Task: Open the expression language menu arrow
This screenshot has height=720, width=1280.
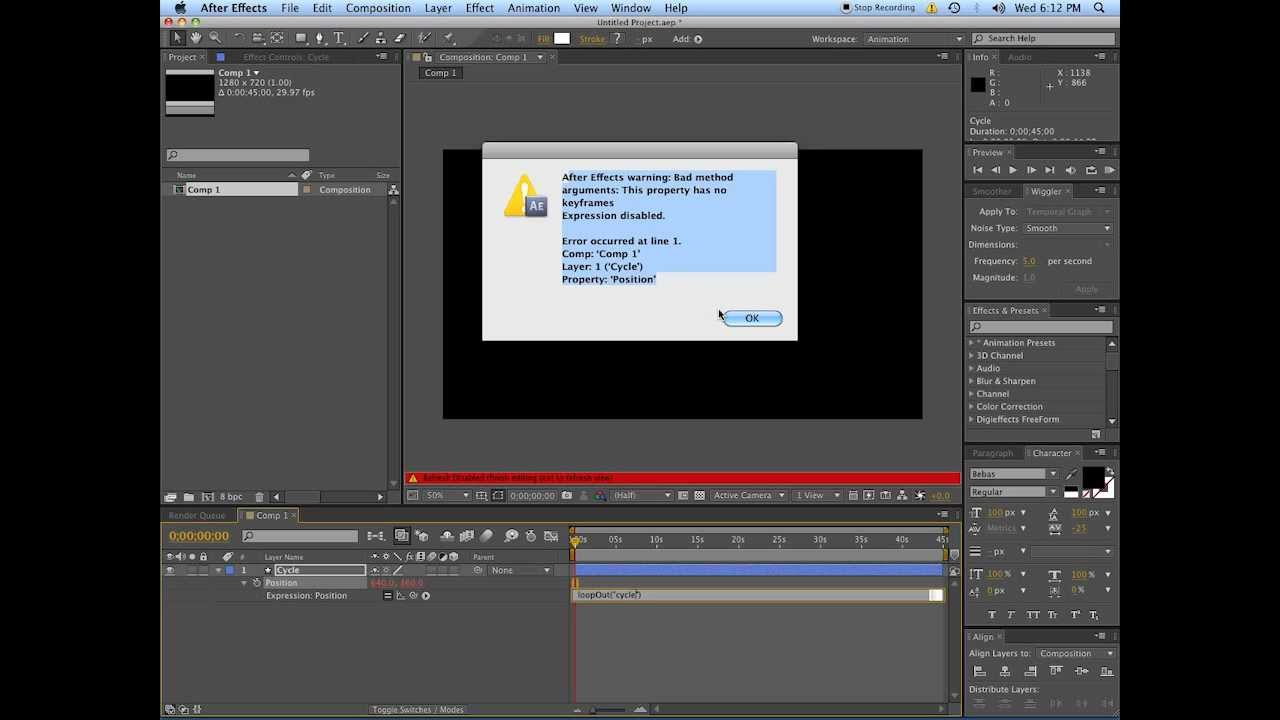Action: [x=425, y=596]
